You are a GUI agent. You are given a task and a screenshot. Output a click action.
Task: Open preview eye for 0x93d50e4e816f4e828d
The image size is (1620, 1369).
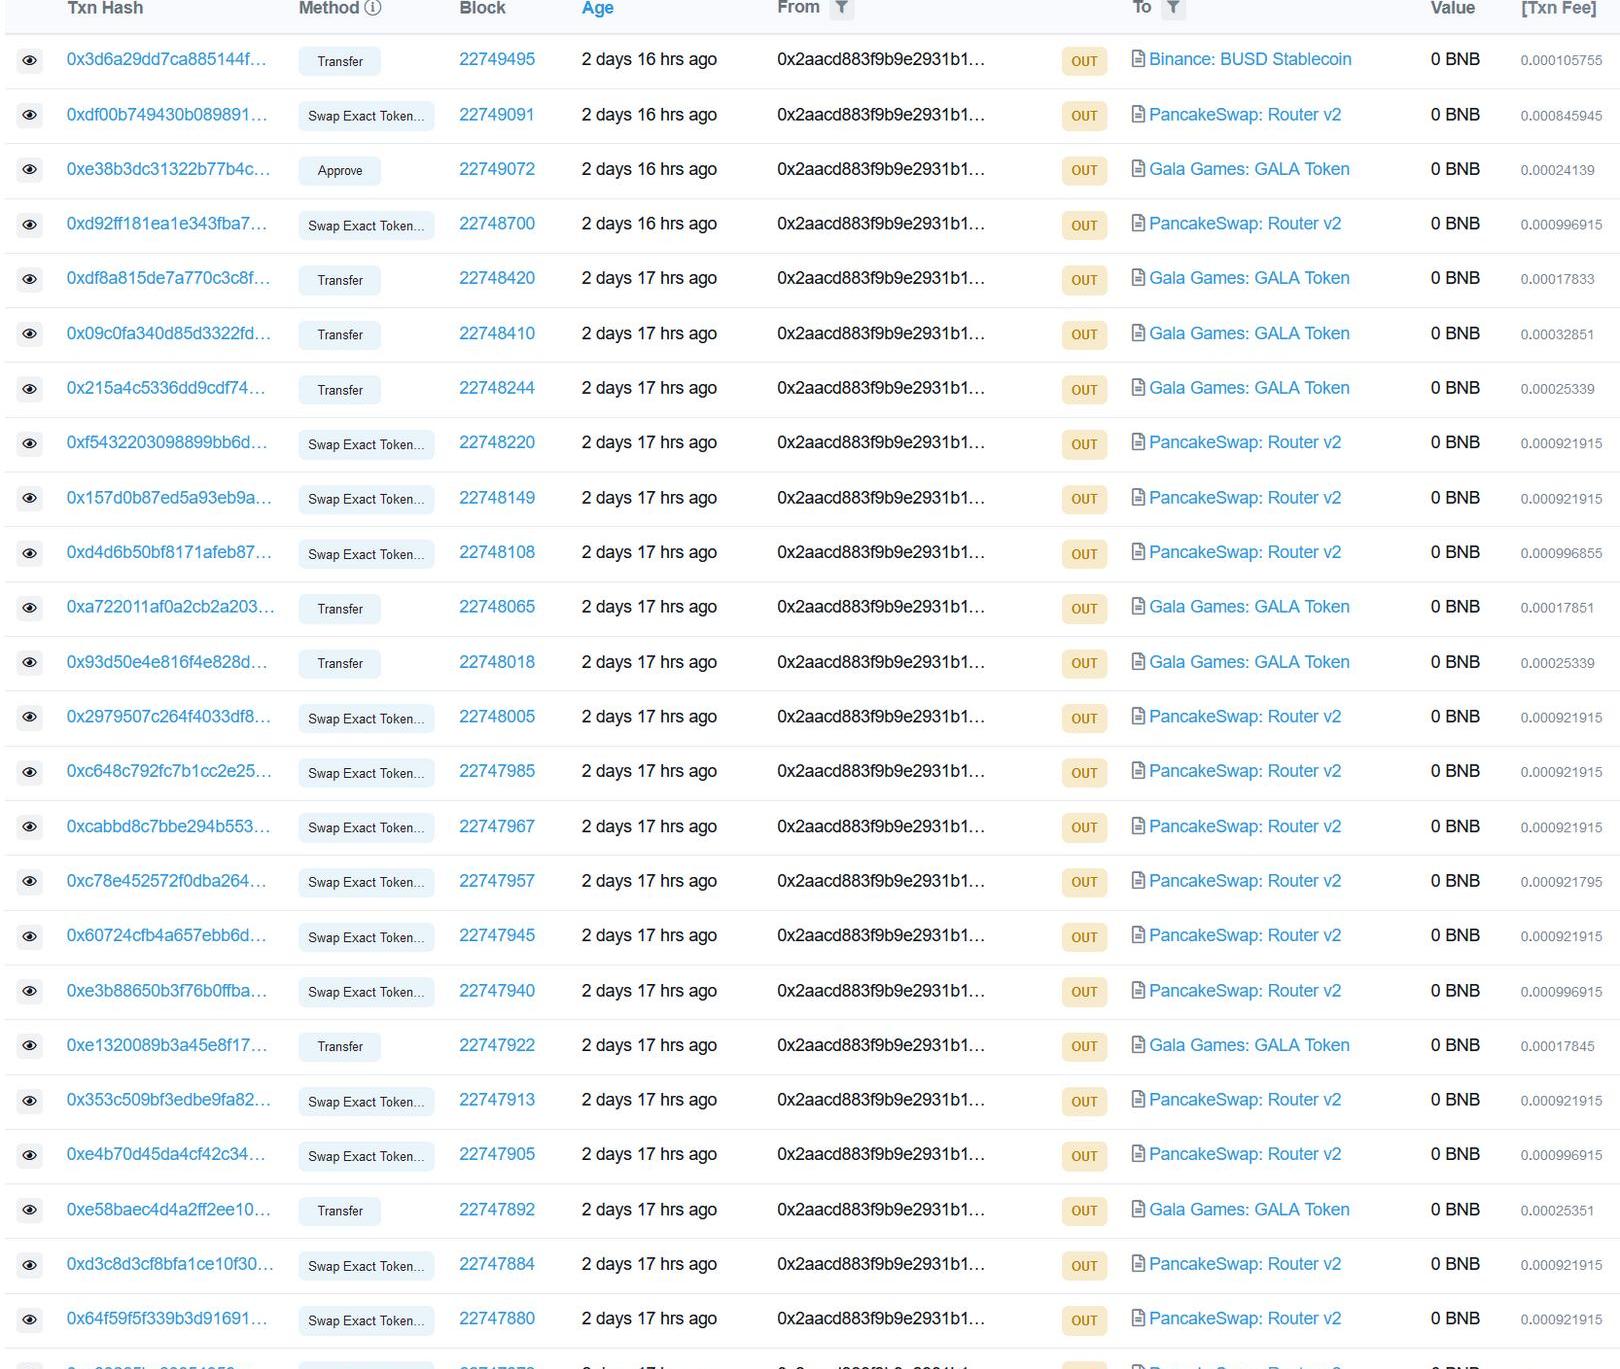click(30, 663)
